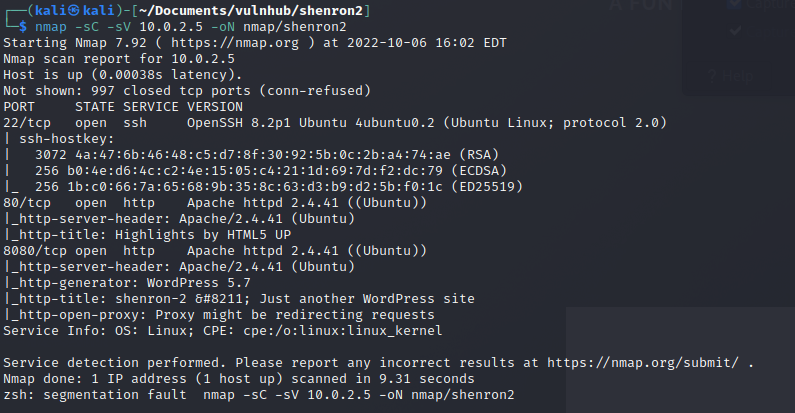Tick the first faint Capture checkbox

click(x=734, y=5)
